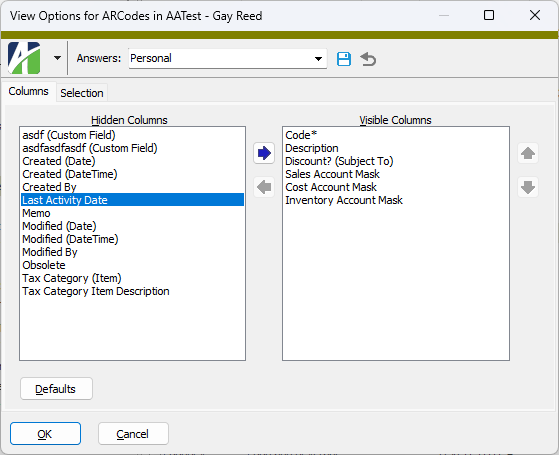Select Memo in Hidden Columns
This screenshot has width=559, height=455.
[x=132, y=213]
